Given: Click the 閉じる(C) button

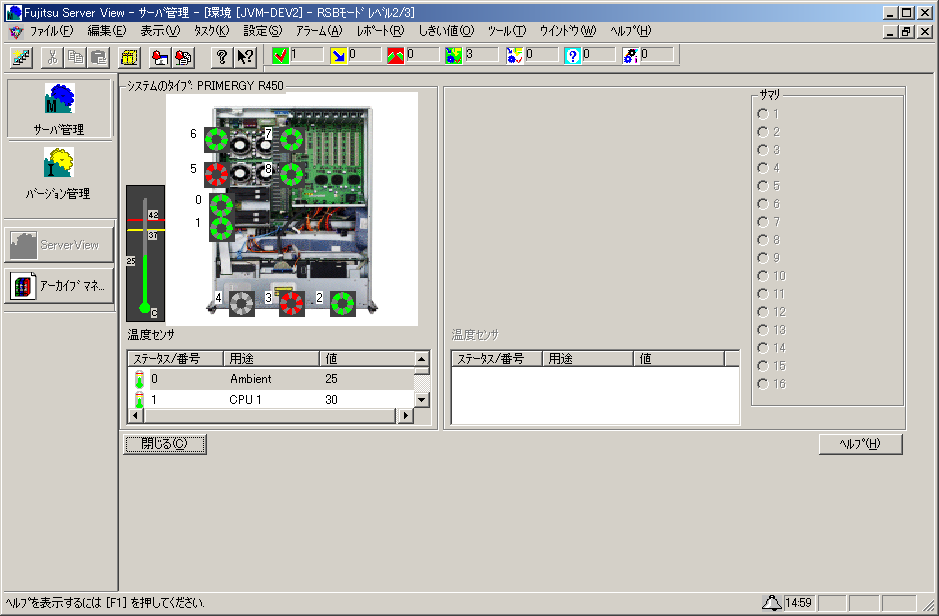Looking at the screenshot, I should (165, 444).
